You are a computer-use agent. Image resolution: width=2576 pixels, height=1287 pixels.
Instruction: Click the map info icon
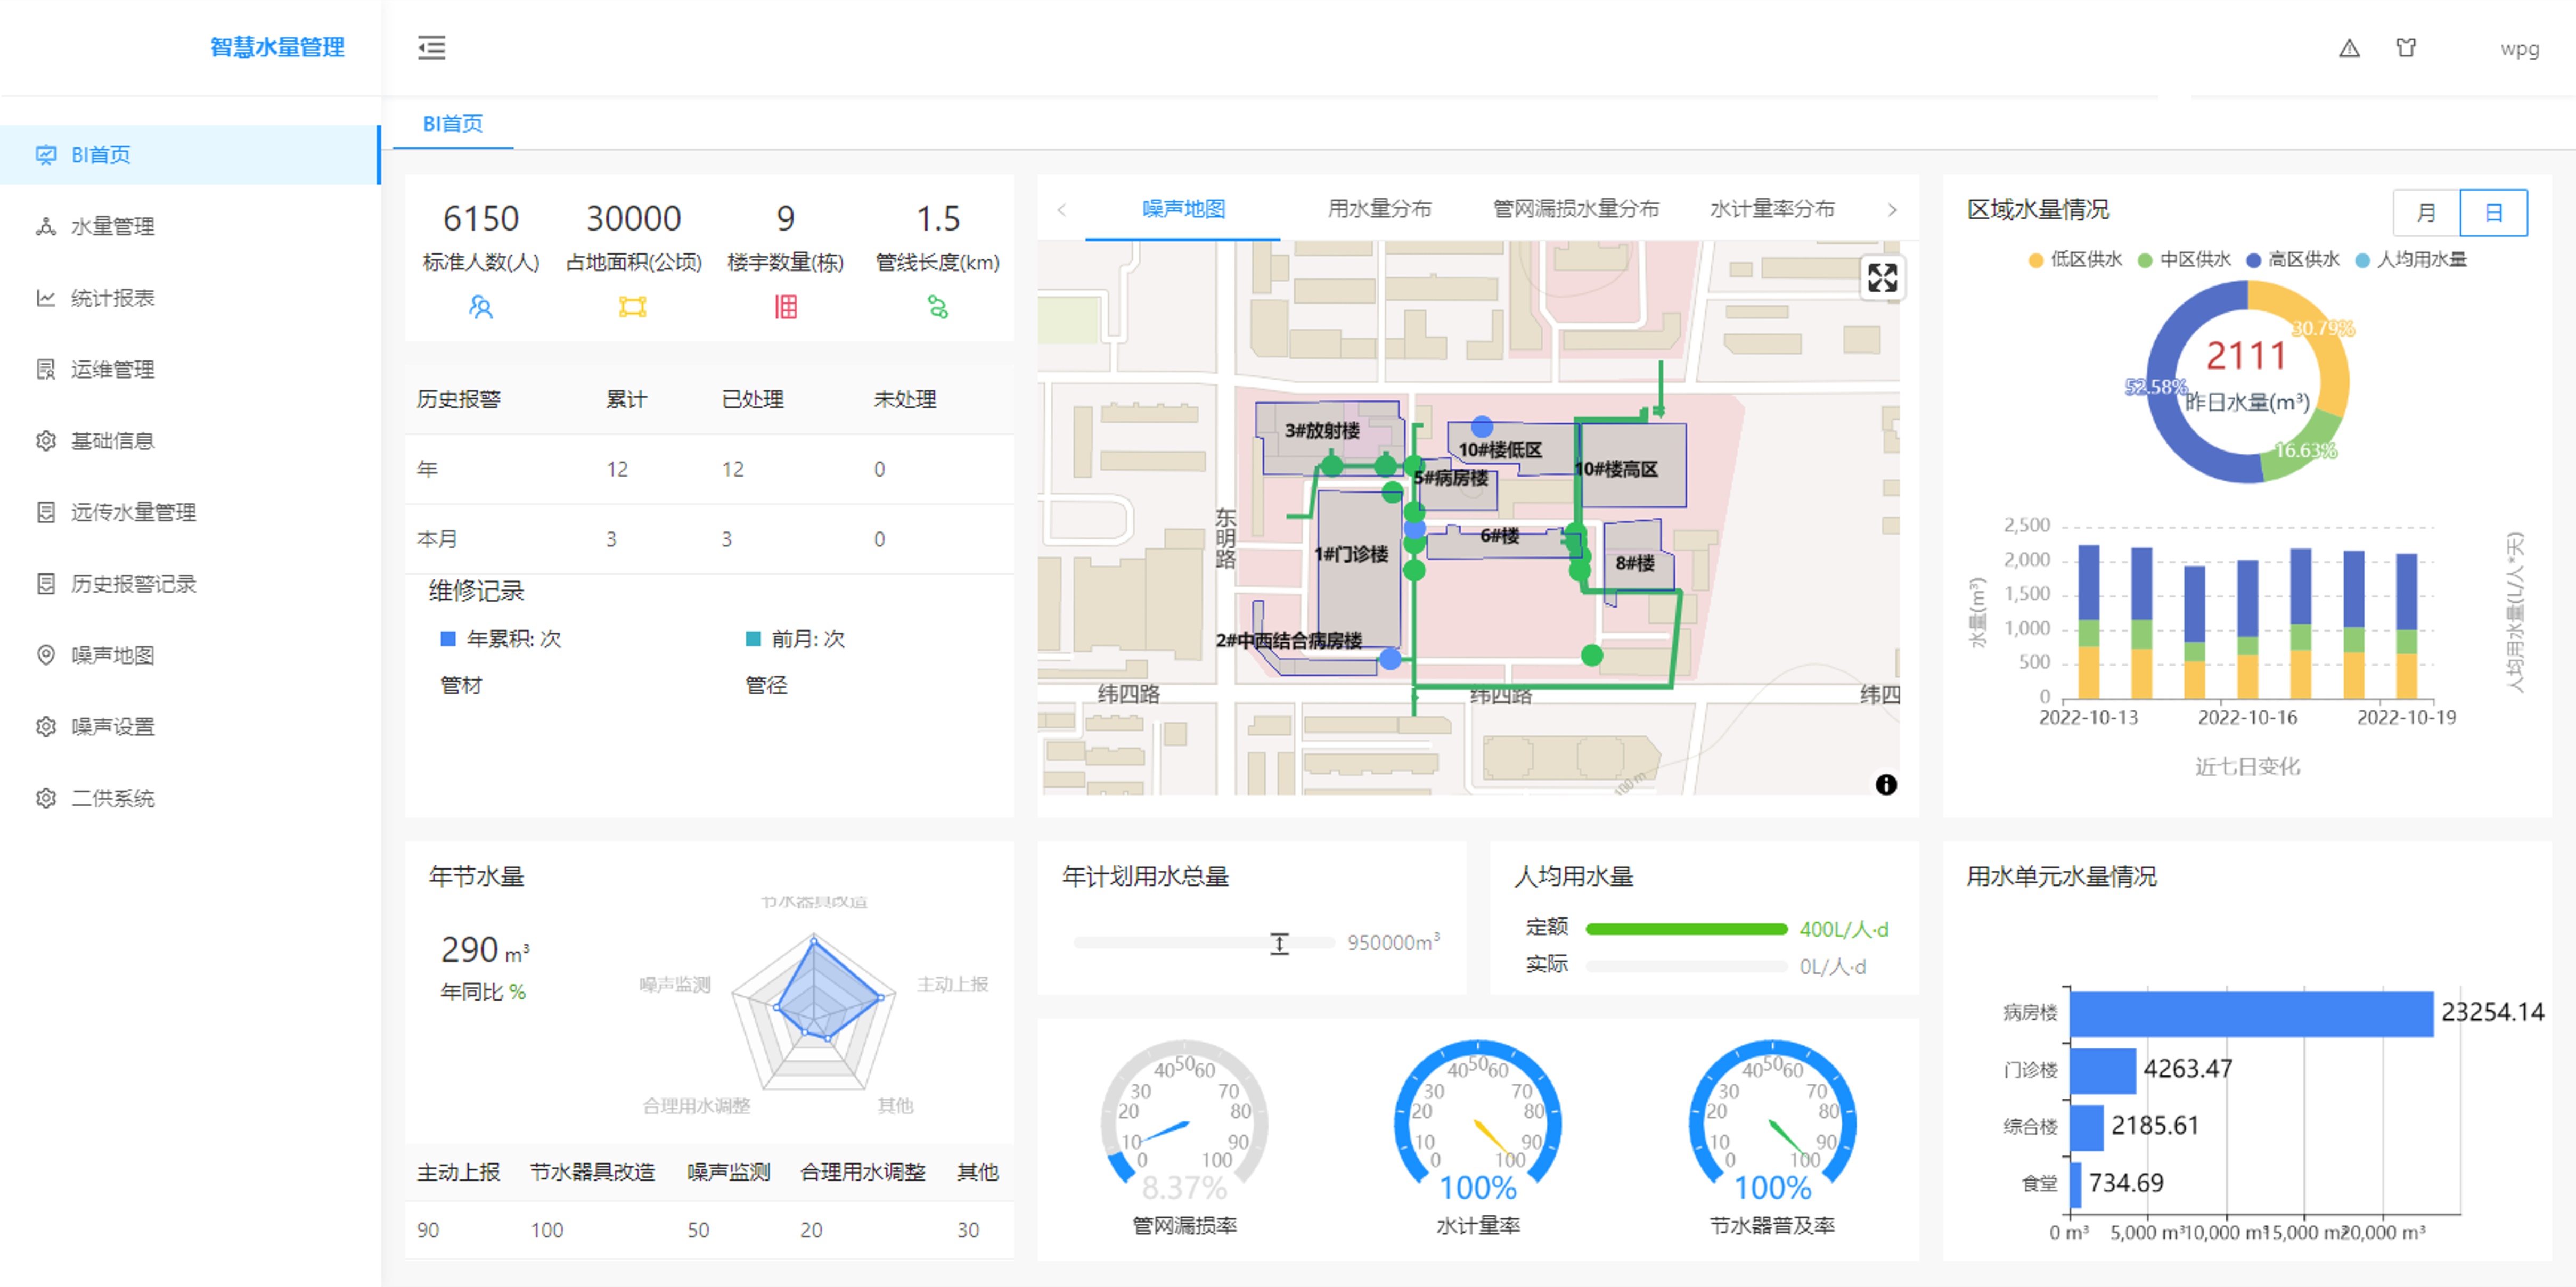click(1886, 784)
